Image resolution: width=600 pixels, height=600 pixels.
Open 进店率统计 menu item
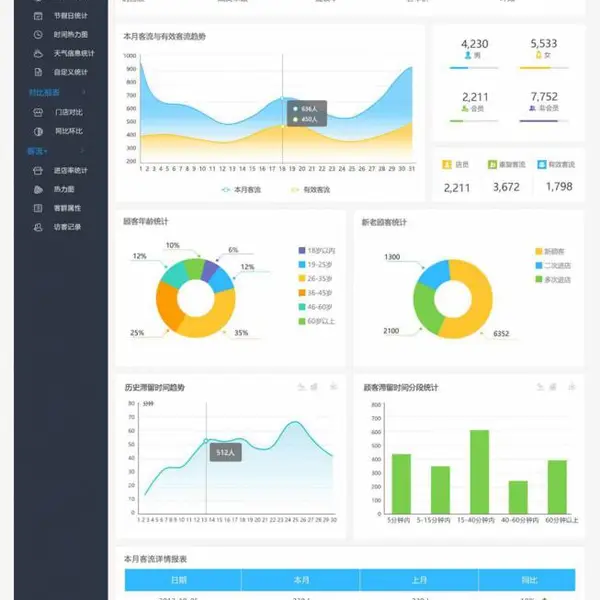tap(61, 170)
